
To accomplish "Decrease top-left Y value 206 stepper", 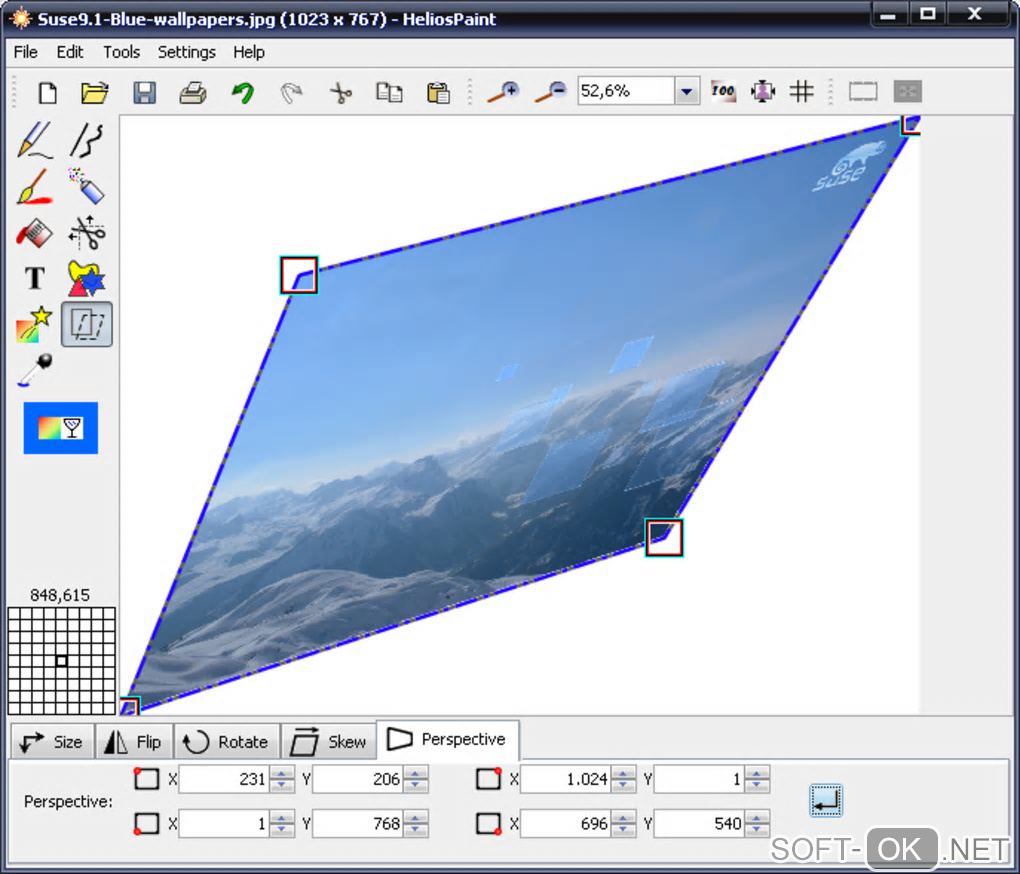I will 415,786.
